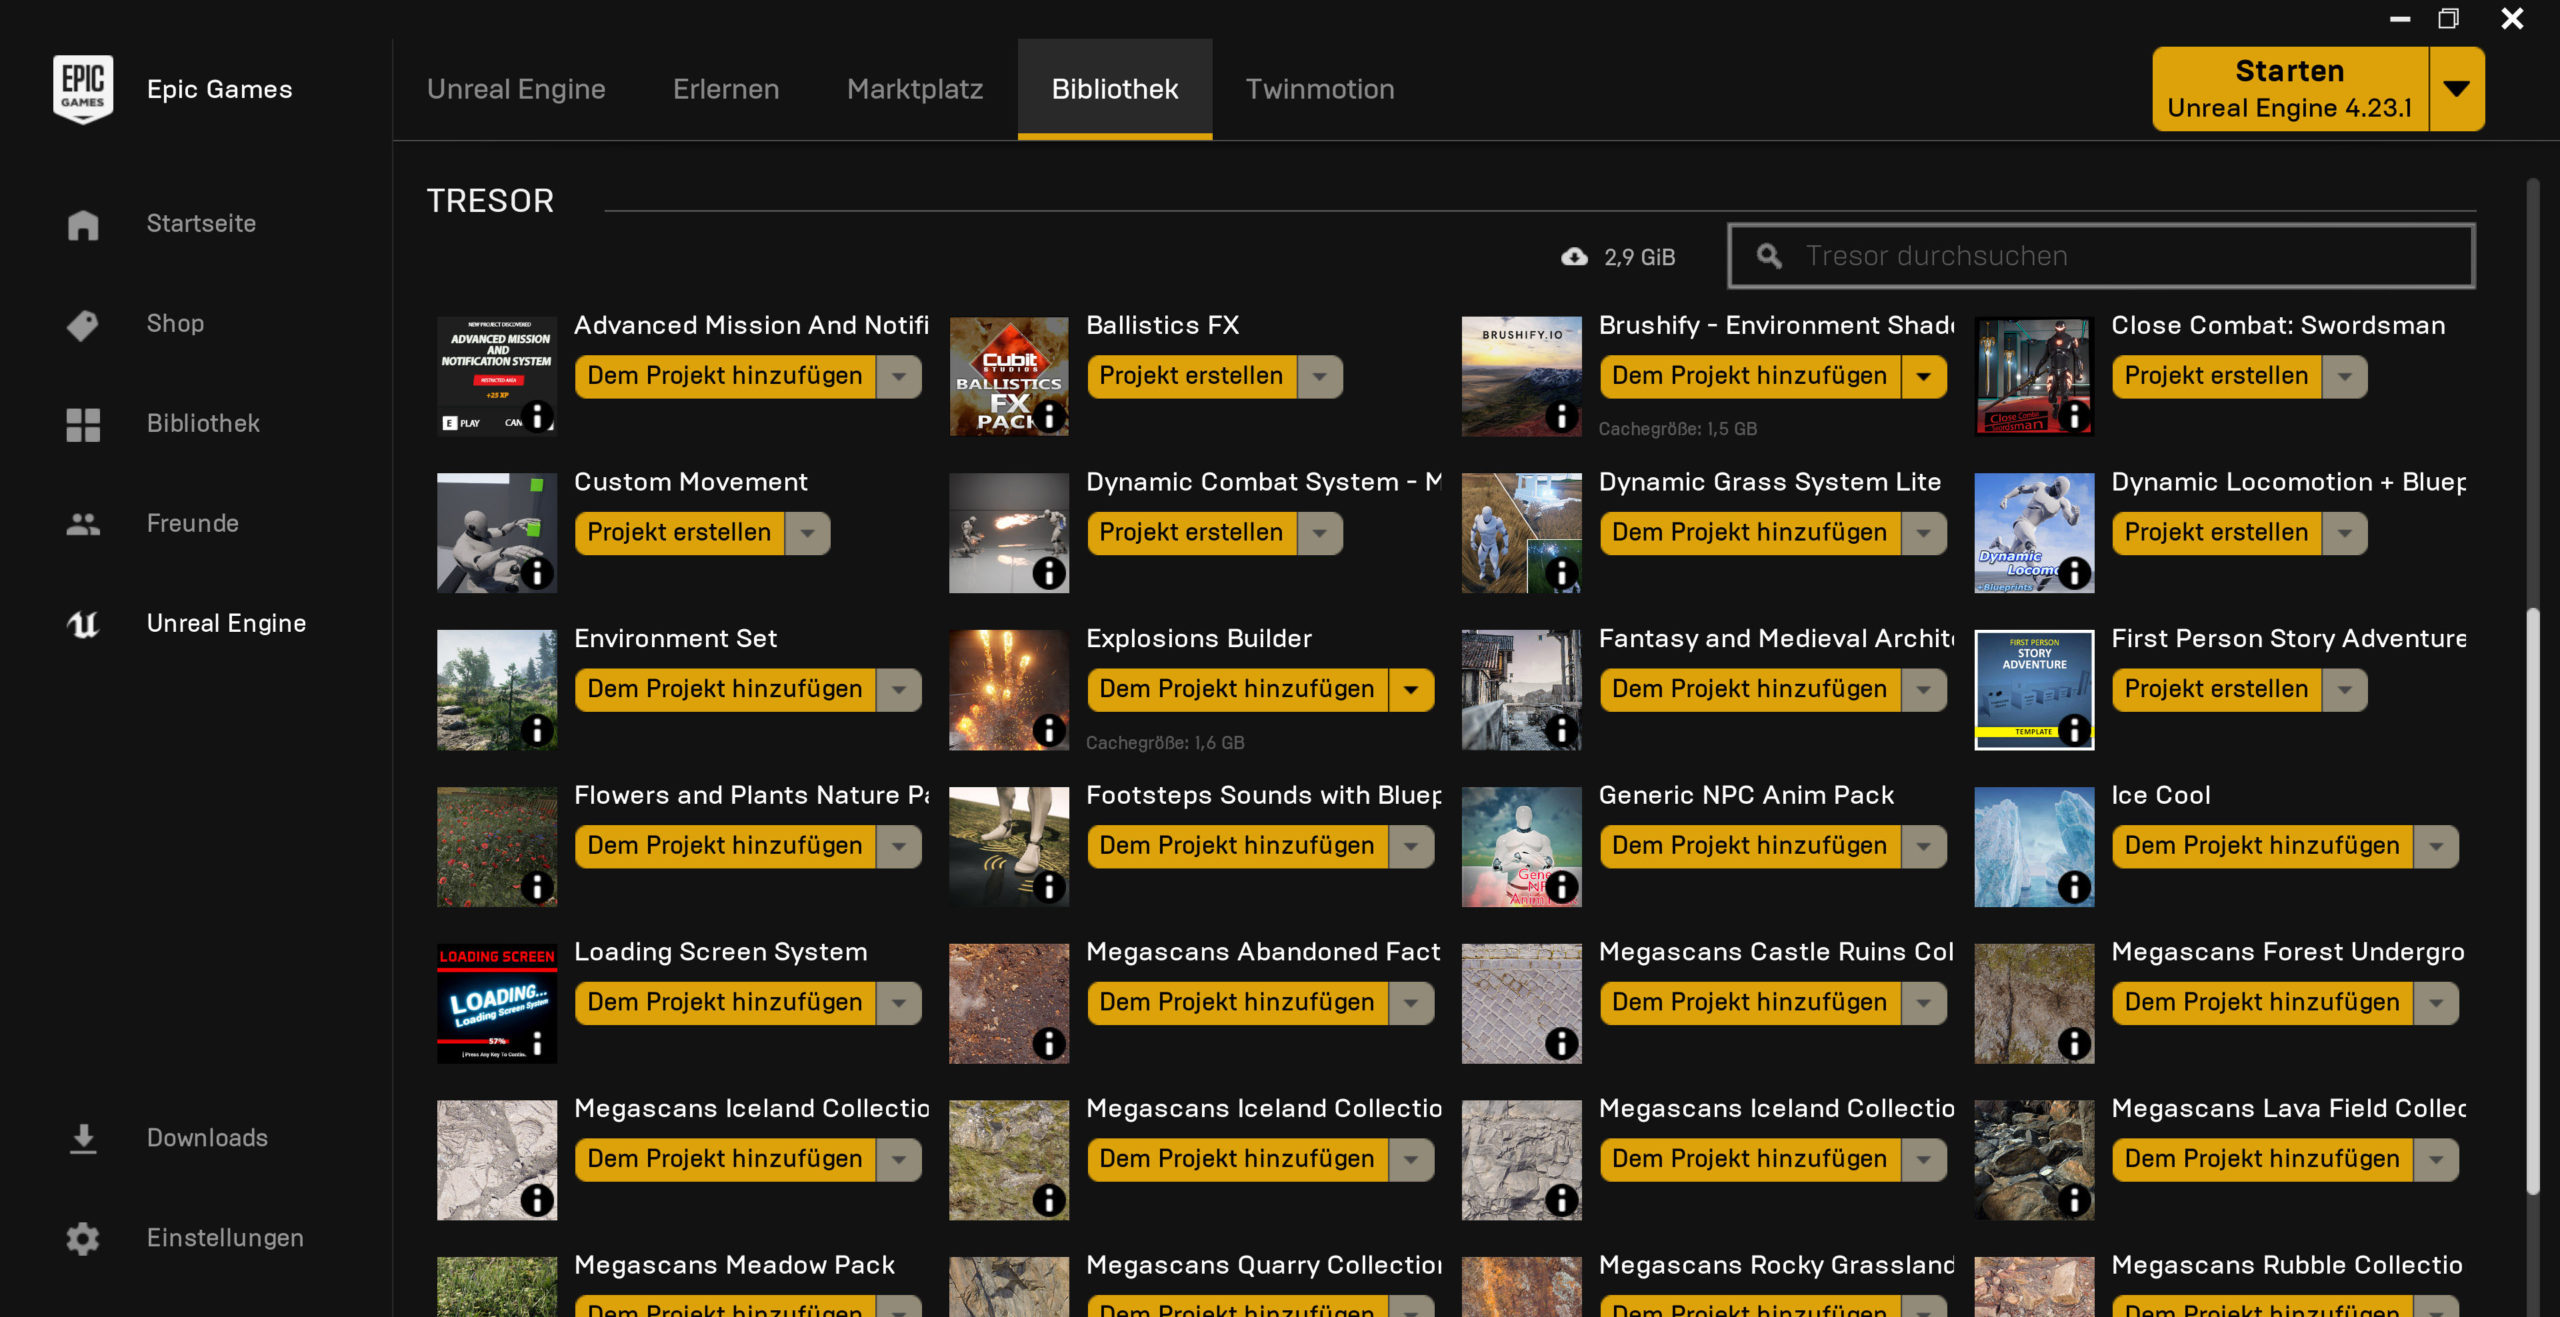Image resolution: width=2560 pixels, height=1317 pixels.
Task: Show info icon on Explosions Builder thumbnail
Action: click(x=1049, y=730)
